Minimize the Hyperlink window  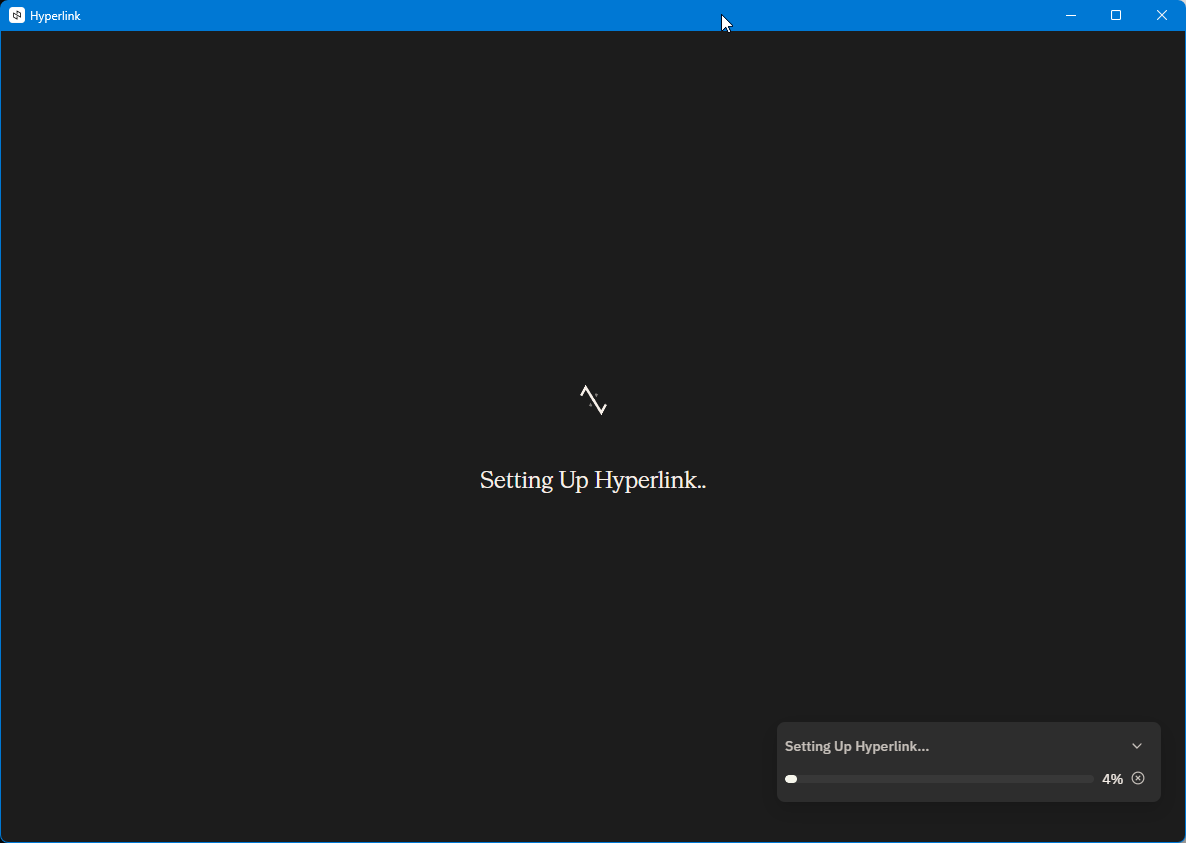point(1071,15)
